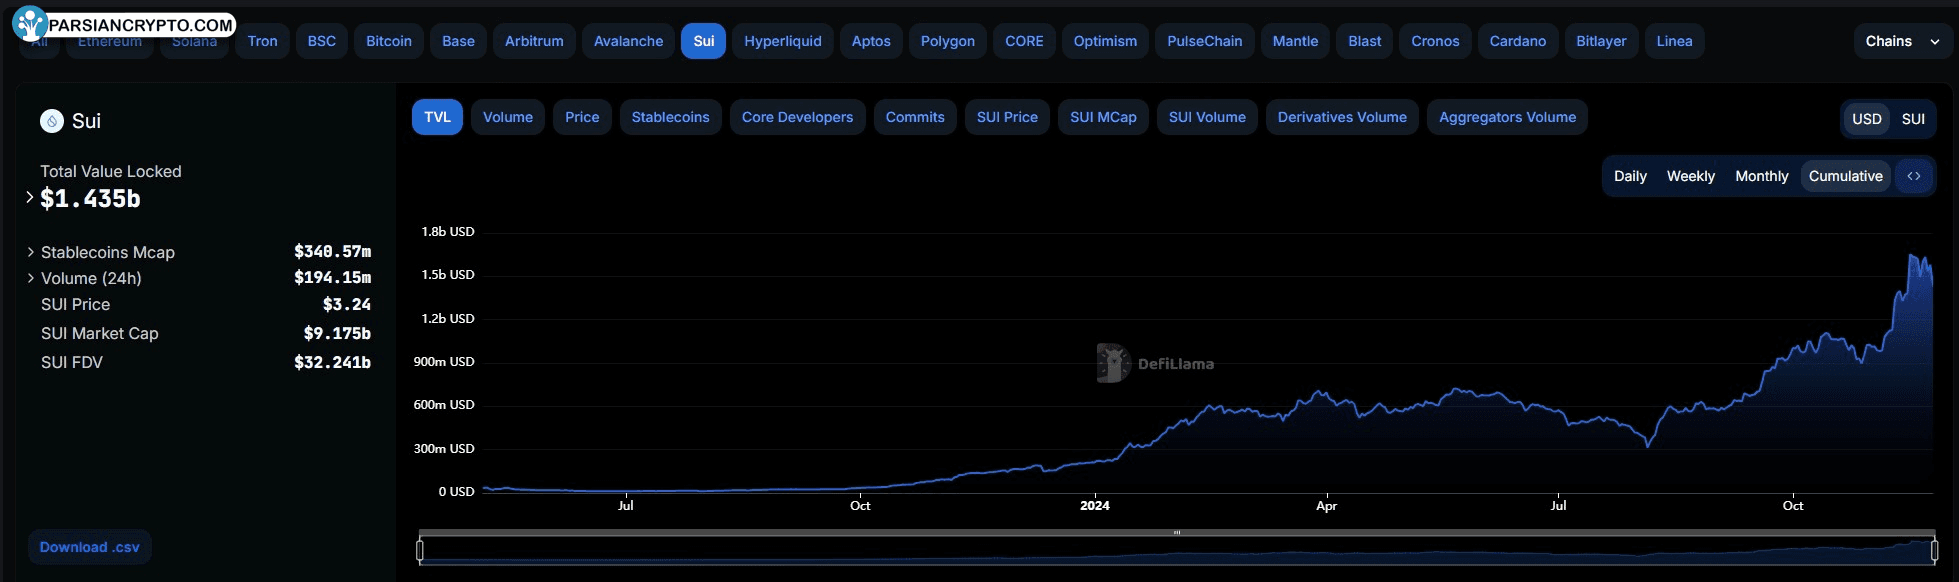This screenshot has height=582, width=1959.
Task: Open the Blast chain tab
Action: click(x=1364, y=41)
